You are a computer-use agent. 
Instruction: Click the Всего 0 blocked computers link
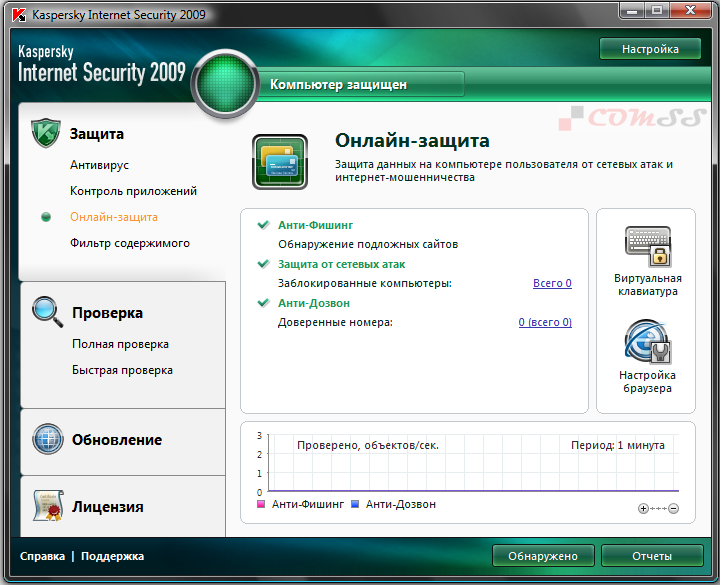coord(552,283)
